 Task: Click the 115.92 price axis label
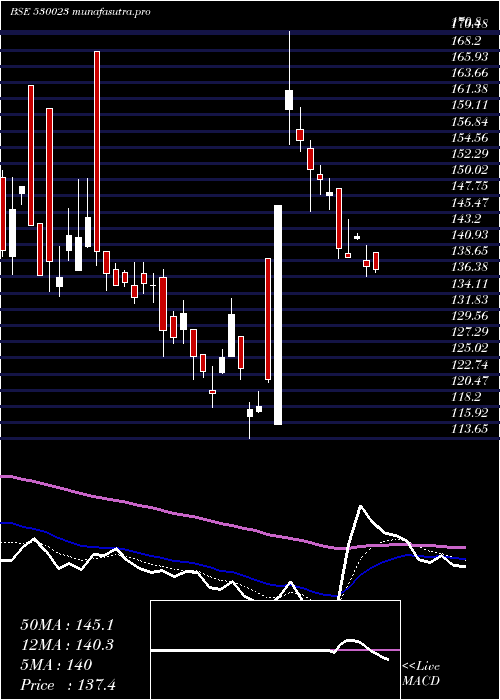(x=470, y=412)
